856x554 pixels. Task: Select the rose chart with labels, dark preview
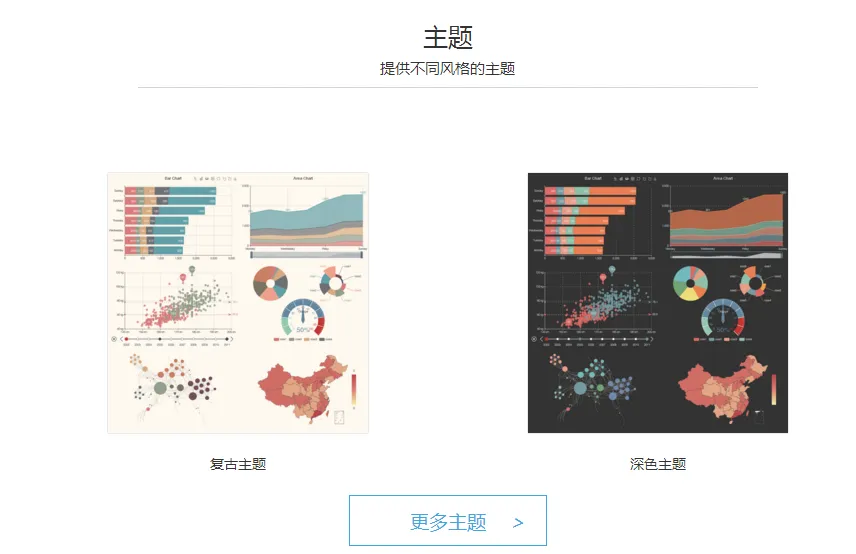(x=754, y=282)
